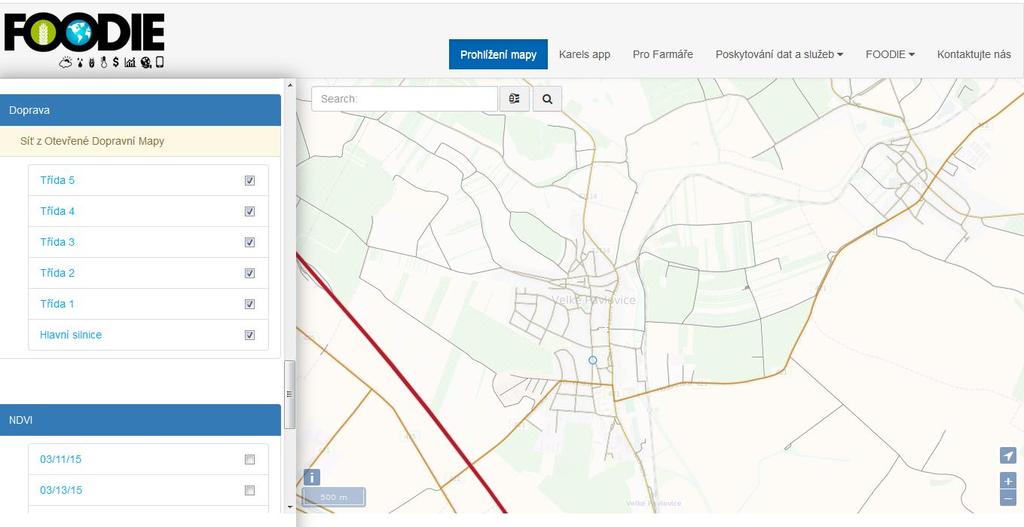Viewport: 1024px width, 527px height.
Task: Click the sidebar scrollbar thumb
Action: (x=290, y=394)
